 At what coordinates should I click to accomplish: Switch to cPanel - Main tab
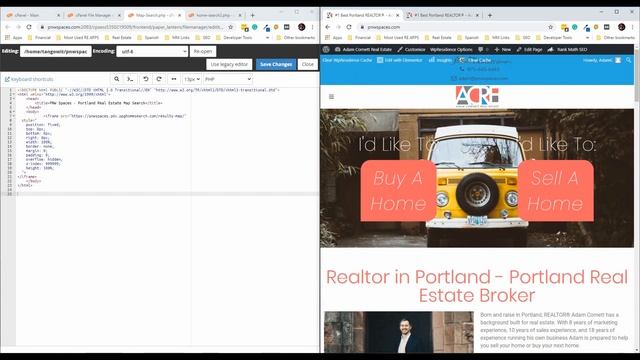click(x=32, y=15)
